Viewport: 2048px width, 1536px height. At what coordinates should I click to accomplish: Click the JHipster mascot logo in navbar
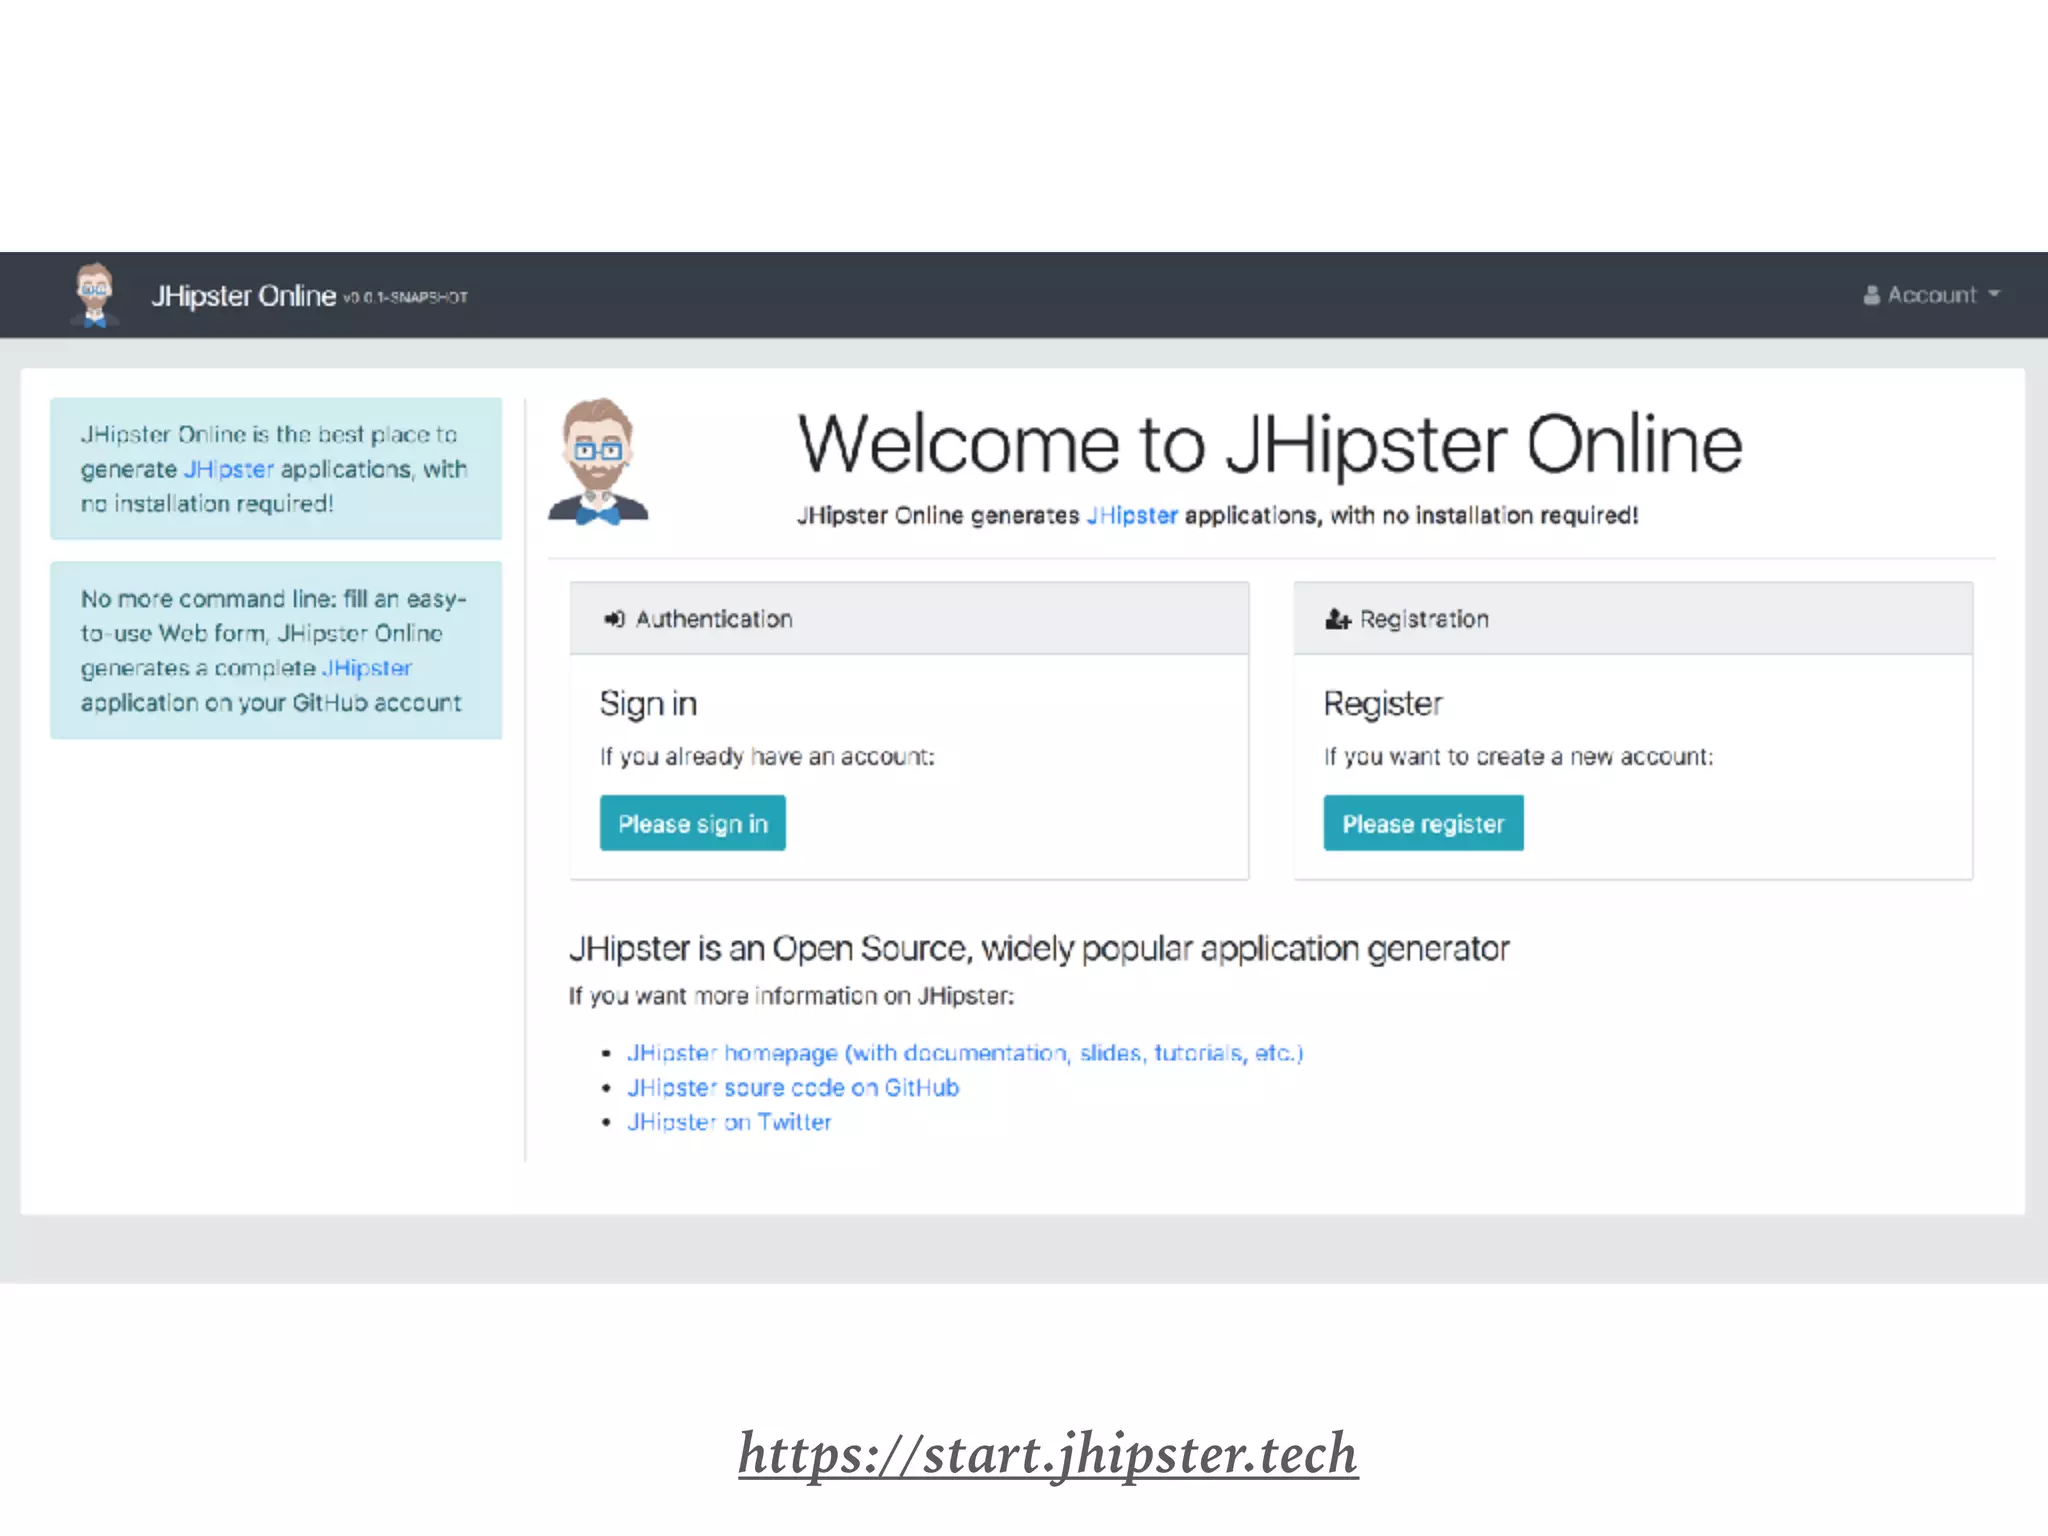point(95,295)
